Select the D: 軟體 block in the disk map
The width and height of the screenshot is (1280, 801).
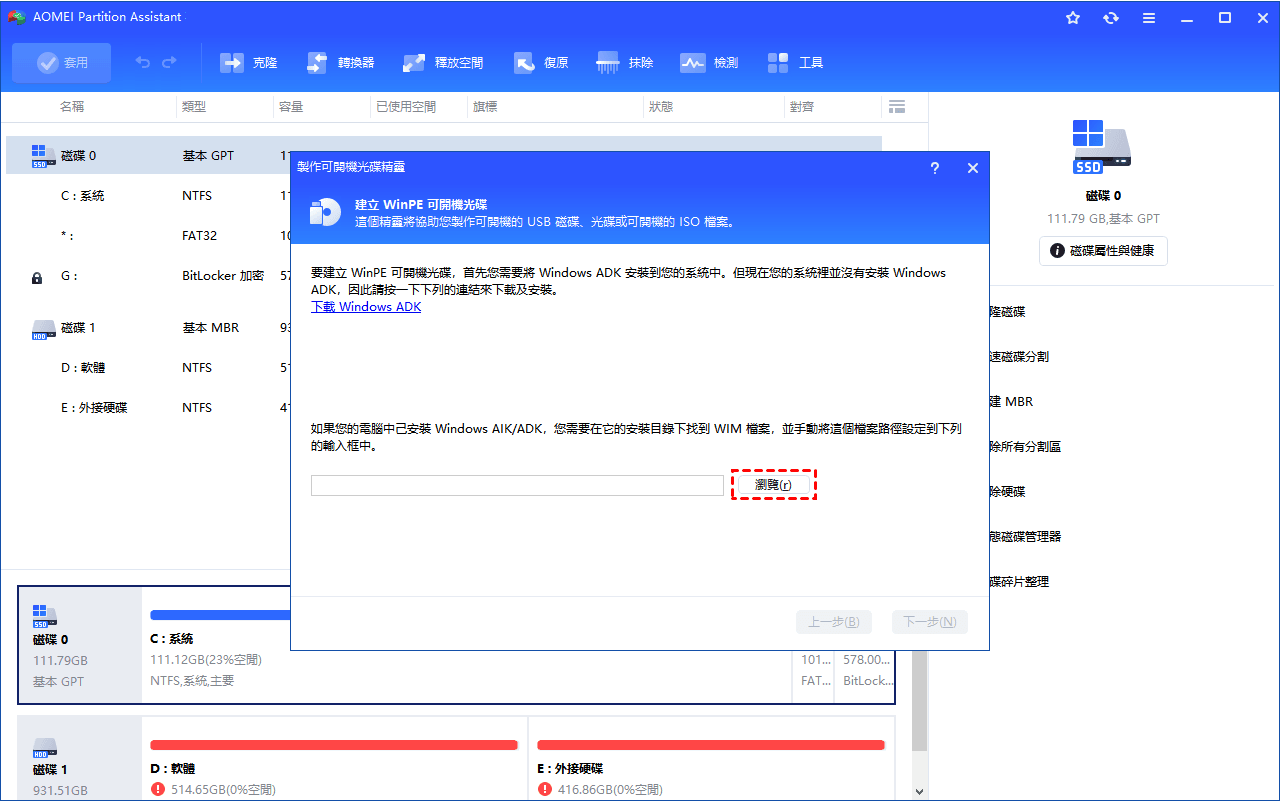(x=333, y=759)
